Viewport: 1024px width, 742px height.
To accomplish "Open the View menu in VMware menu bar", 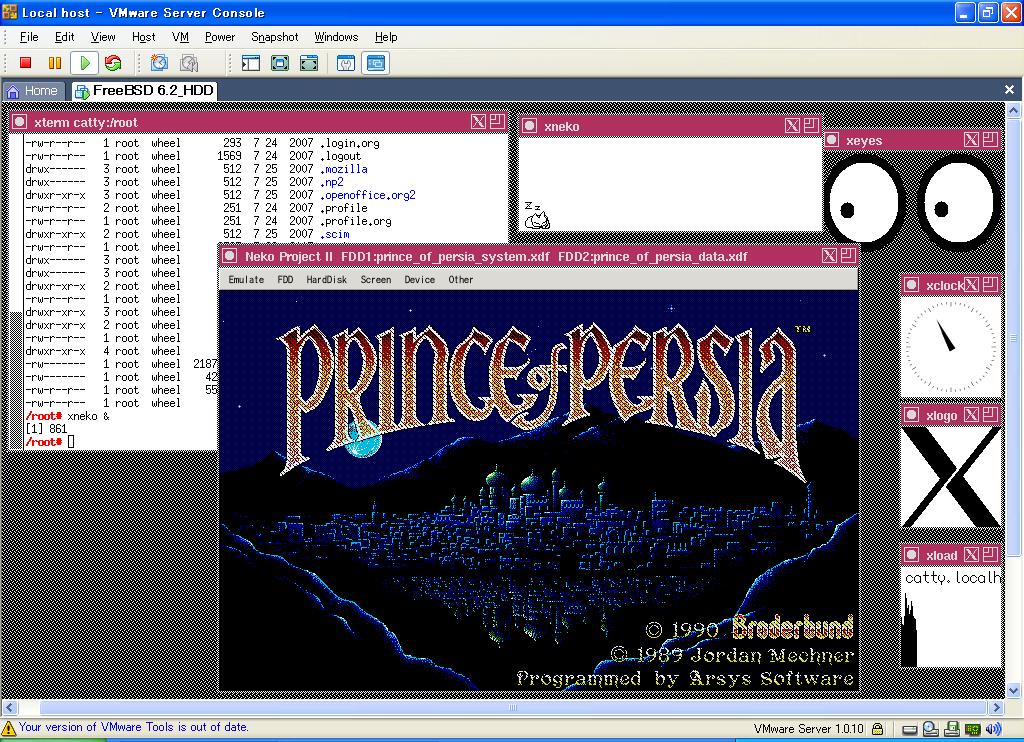I will [x=103, y=37].
